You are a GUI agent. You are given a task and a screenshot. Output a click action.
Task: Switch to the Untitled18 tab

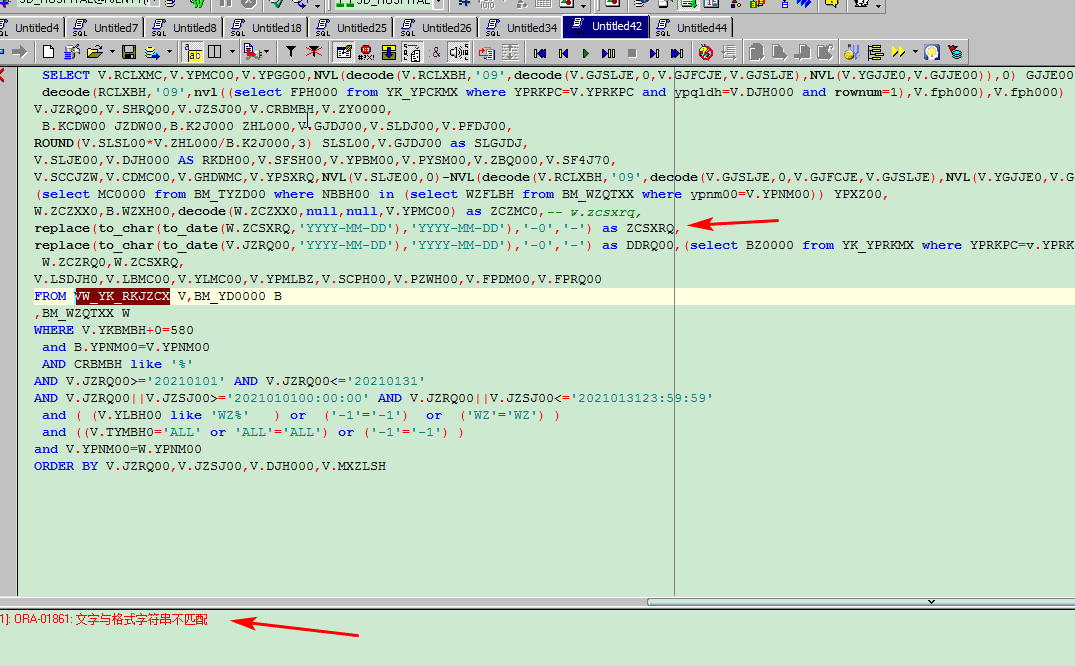click(x=266, y=27)
